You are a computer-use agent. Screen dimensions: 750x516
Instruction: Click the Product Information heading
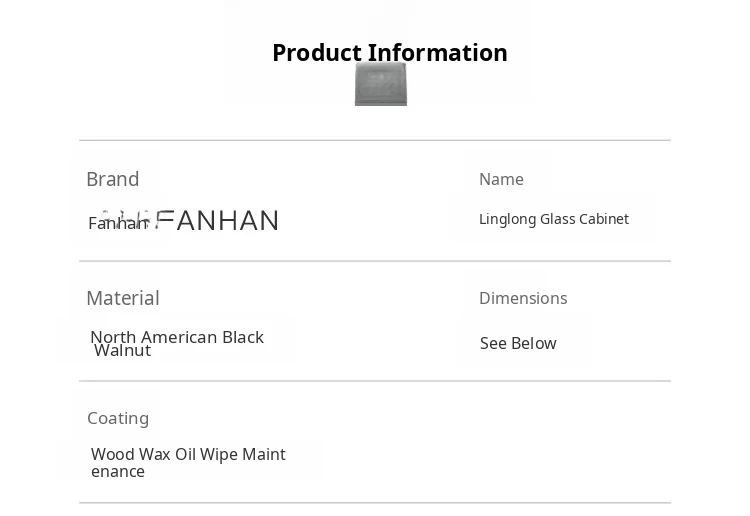point(389,52)
